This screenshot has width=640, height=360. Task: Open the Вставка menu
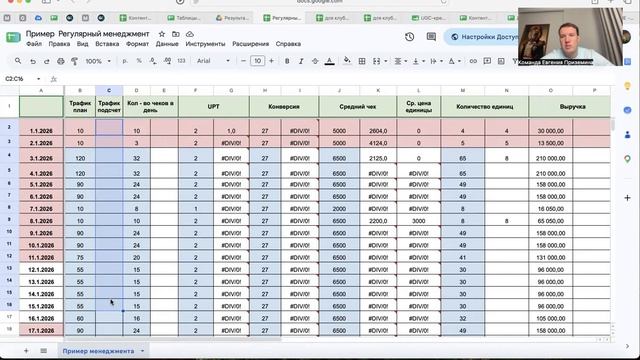coord(107,44)
